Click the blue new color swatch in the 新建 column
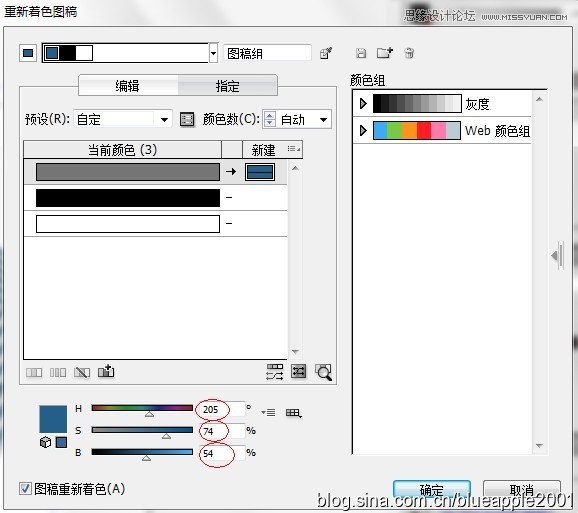Screen dimensions: 578x513 pyautogui.click(x=260, y=172)
